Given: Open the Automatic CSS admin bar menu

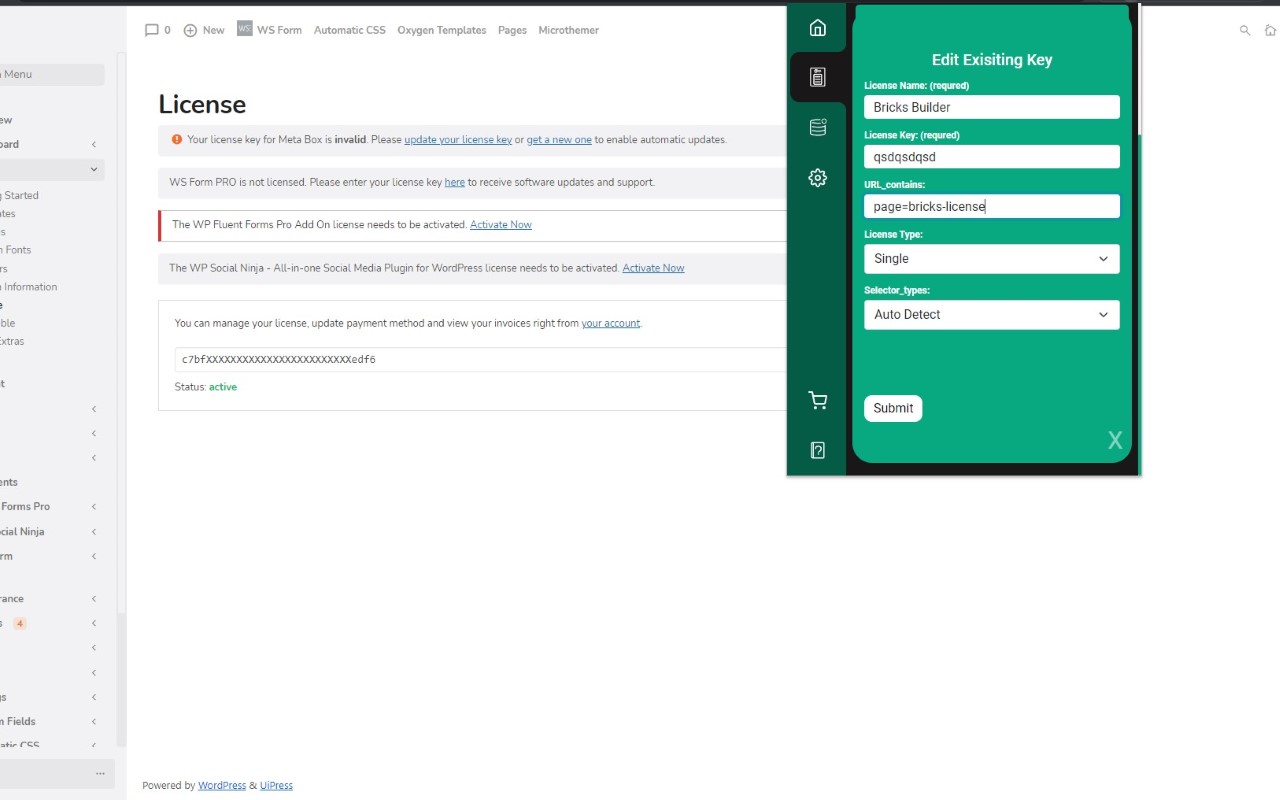Looking at the screenshot, I should click(x=349, y=30).
